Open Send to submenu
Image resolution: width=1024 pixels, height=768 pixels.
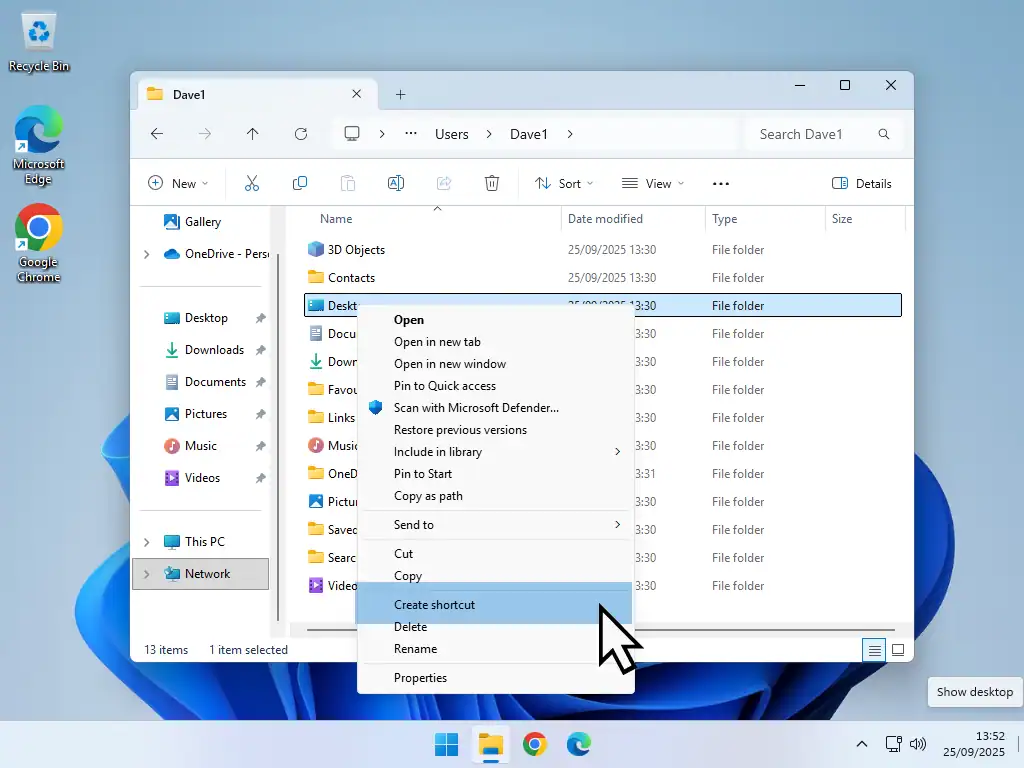[495, 525]
